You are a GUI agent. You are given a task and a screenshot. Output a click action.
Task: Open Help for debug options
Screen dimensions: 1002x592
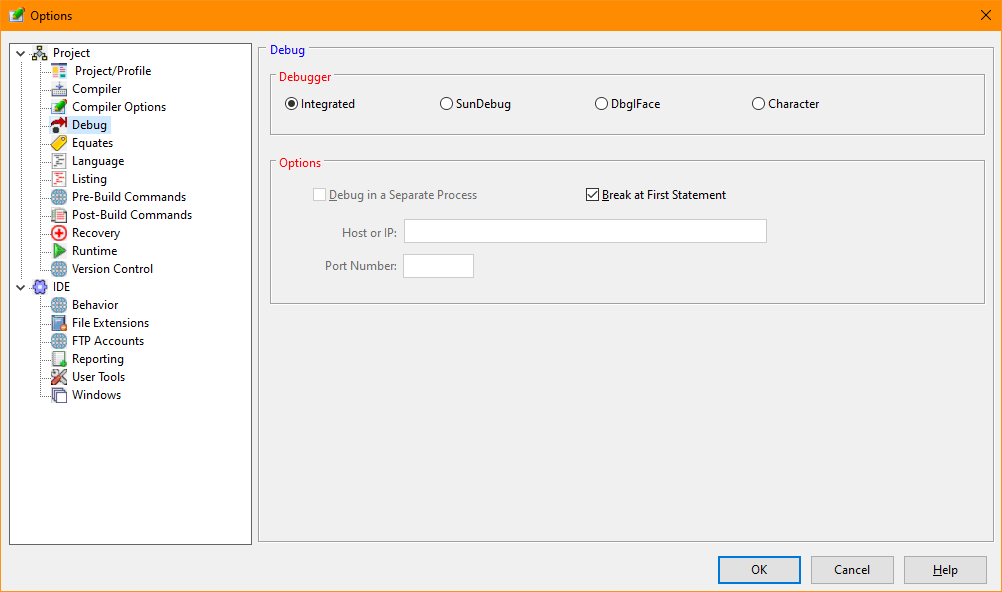pos(945,570)
